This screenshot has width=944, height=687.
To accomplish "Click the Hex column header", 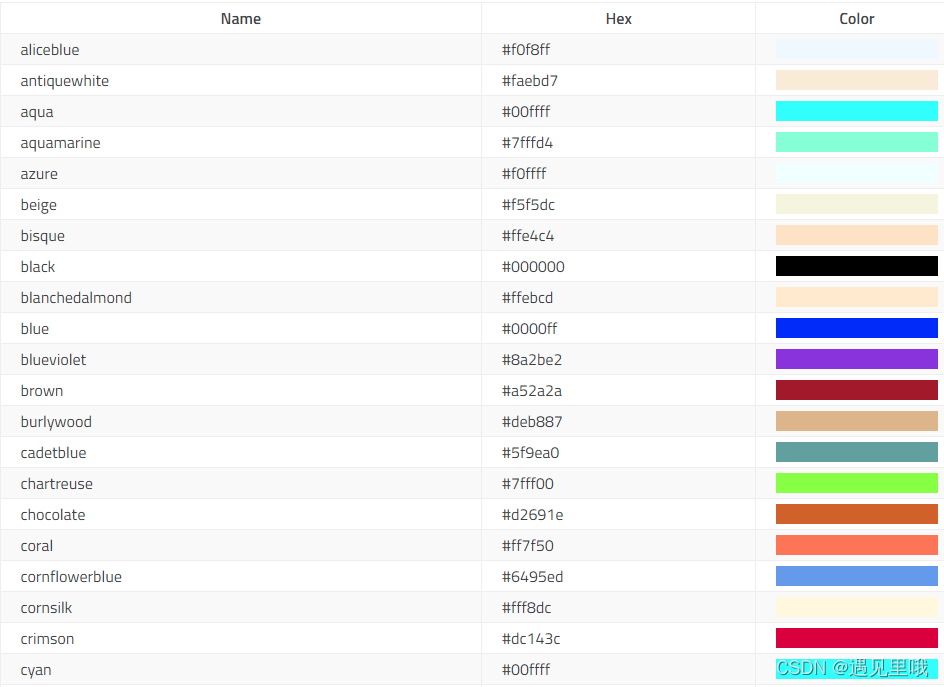I will click(x=618, y=19).
